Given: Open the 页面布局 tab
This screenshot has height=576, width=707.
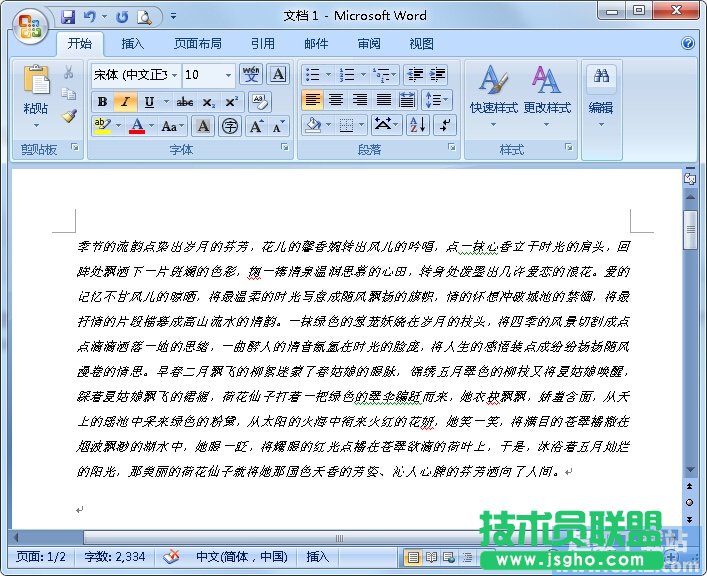Looking at the screenshot, I should pos(198,44).
